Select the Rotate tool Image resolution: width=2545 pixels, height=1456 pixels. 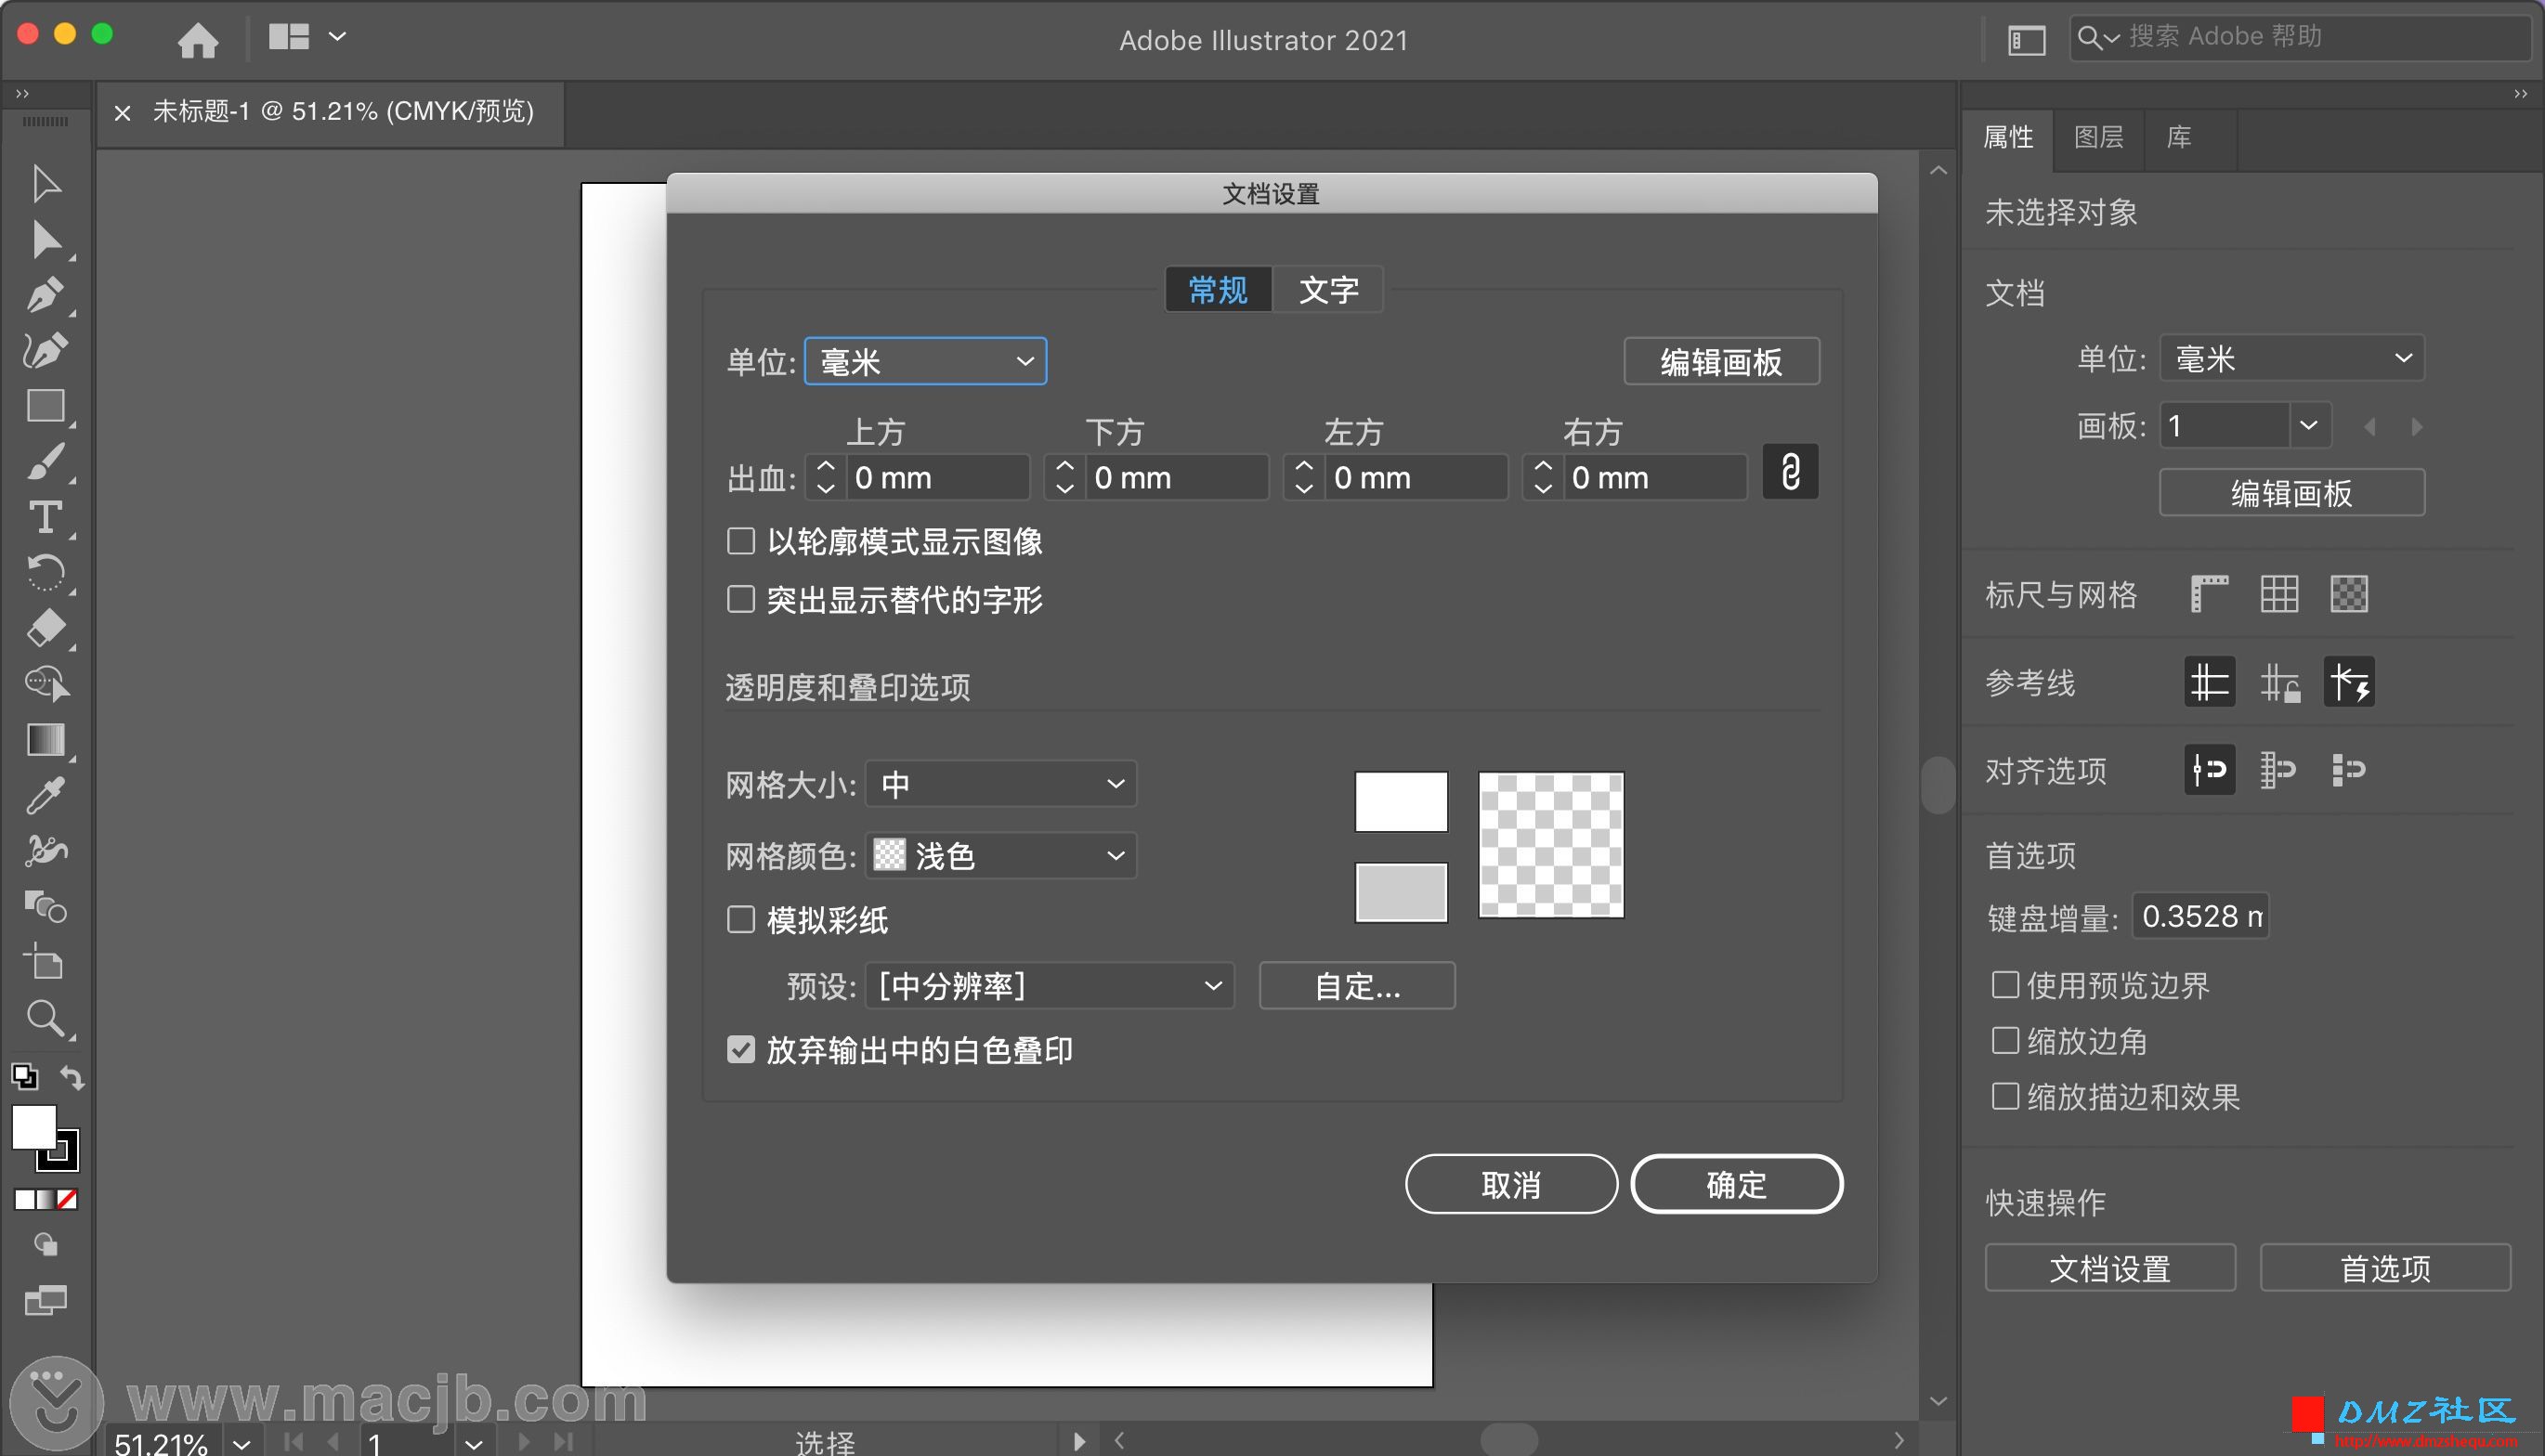(x=45, y=573)
